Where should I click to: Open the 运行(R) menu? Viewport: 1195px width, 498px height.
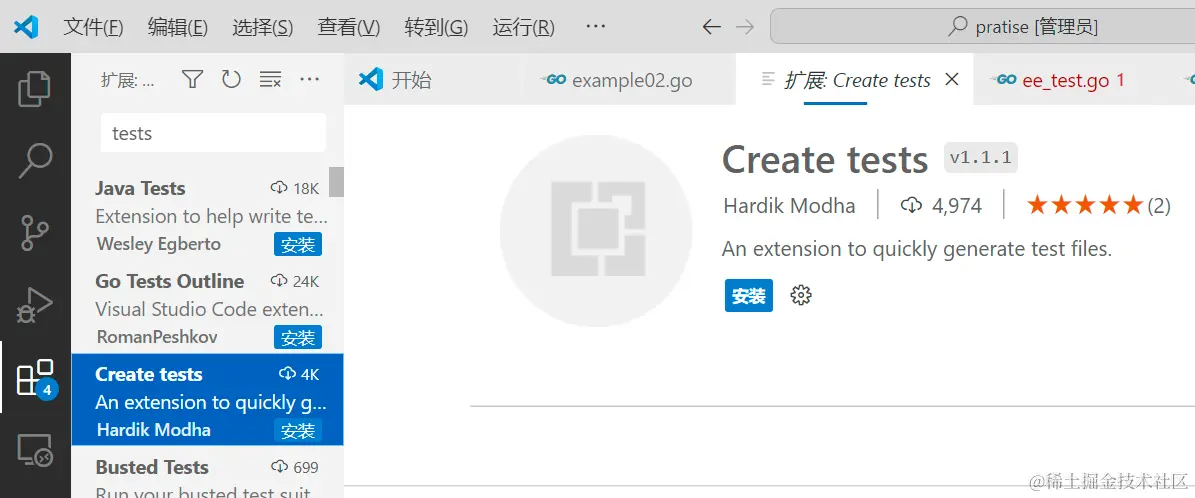click(x=524, y=27)
